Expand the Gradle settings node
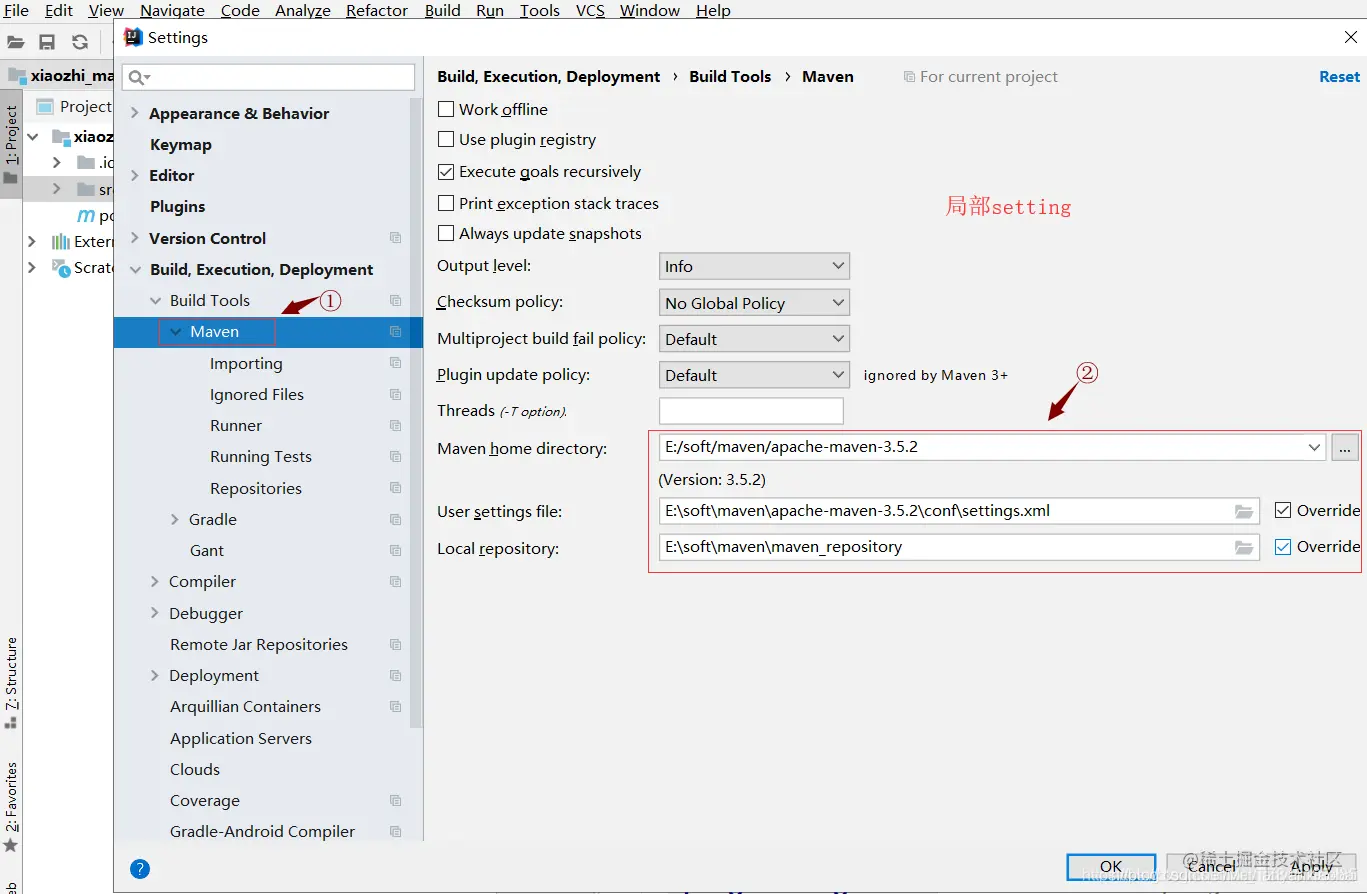 tap(175, 519)
